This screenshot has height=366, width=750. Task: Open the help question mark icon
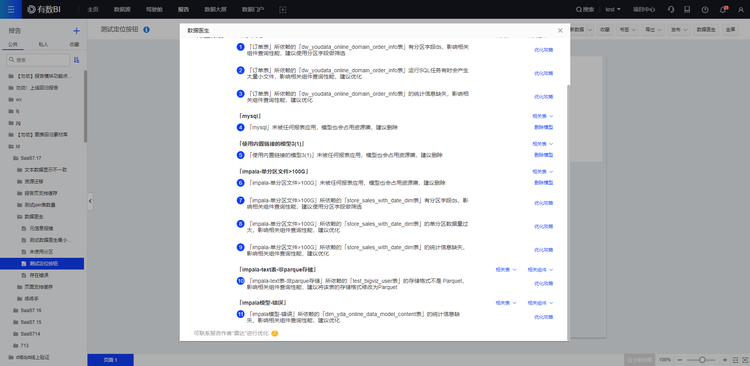[x=705, y=9]
